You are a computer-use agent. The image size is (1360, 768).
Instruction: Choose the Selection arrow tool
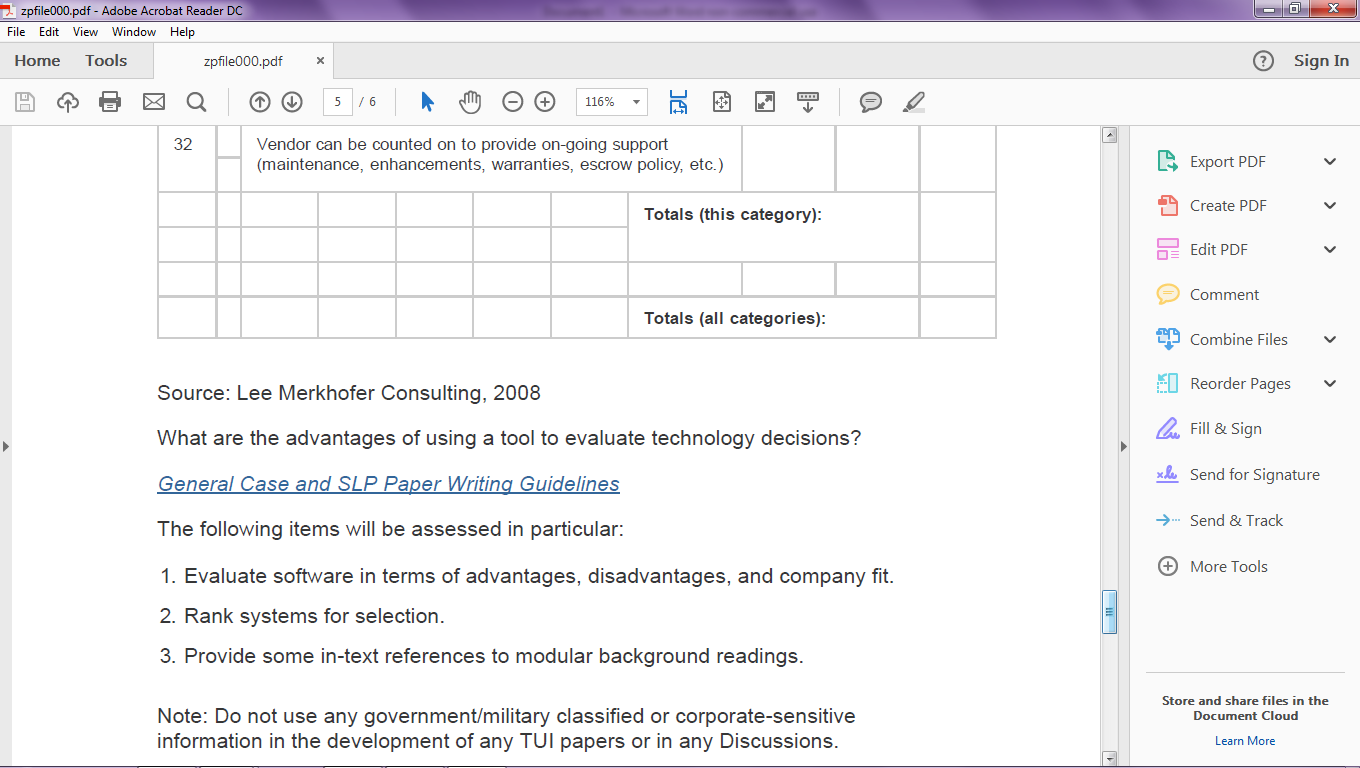pos(428,102)
